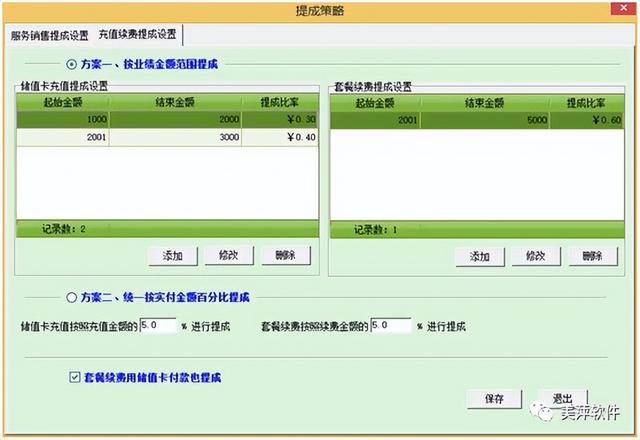The image size is (640, 440).
Task: Focus the 套餐续费 percentage input field
Action: click(390, 326)
